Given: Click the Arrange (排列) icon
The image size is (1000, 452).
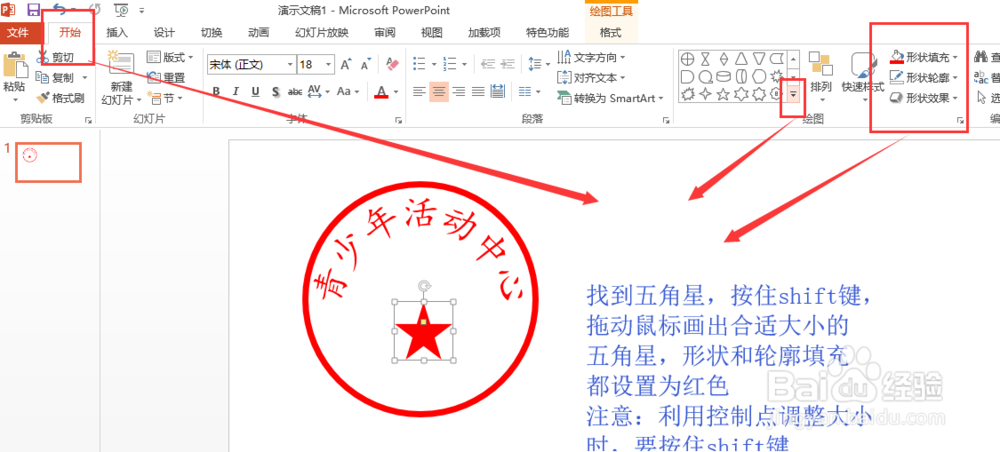Looking at the screenshot, I should tap(821, 66).
